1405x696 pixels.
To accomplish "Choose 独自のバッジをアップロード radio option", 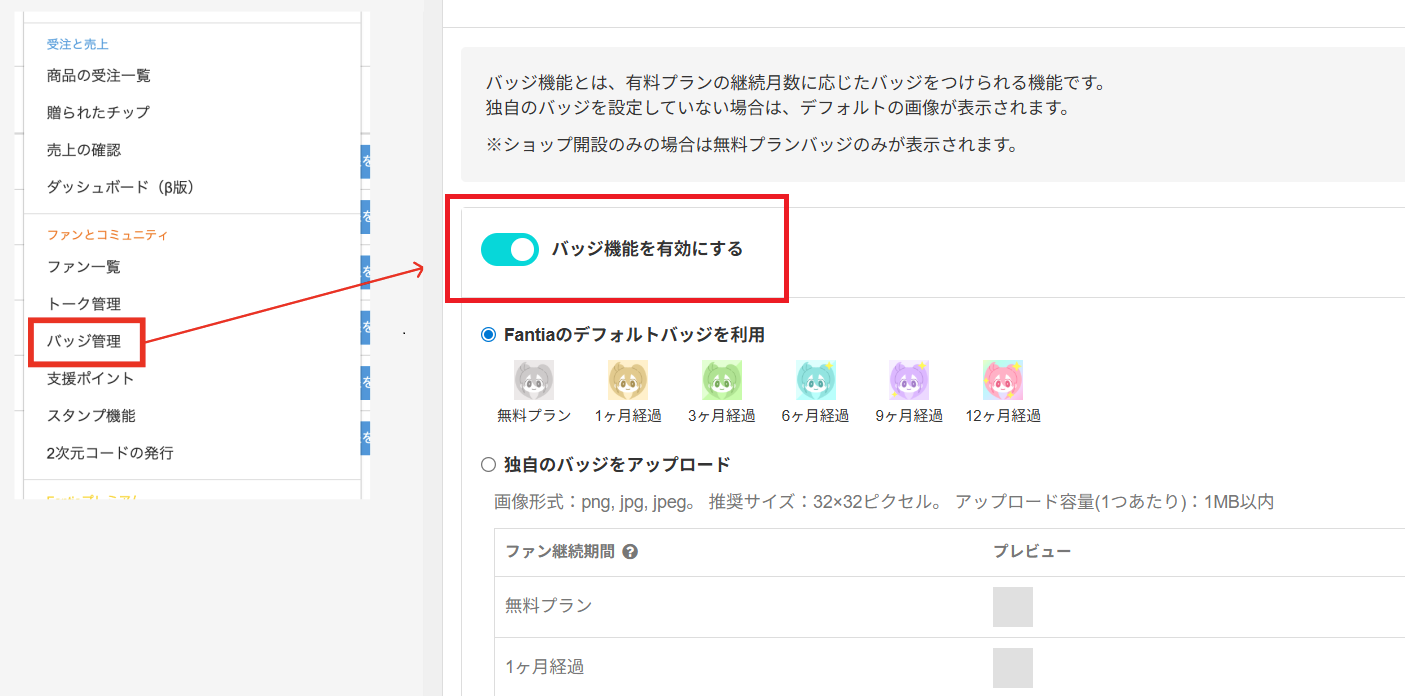I will click(x=489, y=464).
